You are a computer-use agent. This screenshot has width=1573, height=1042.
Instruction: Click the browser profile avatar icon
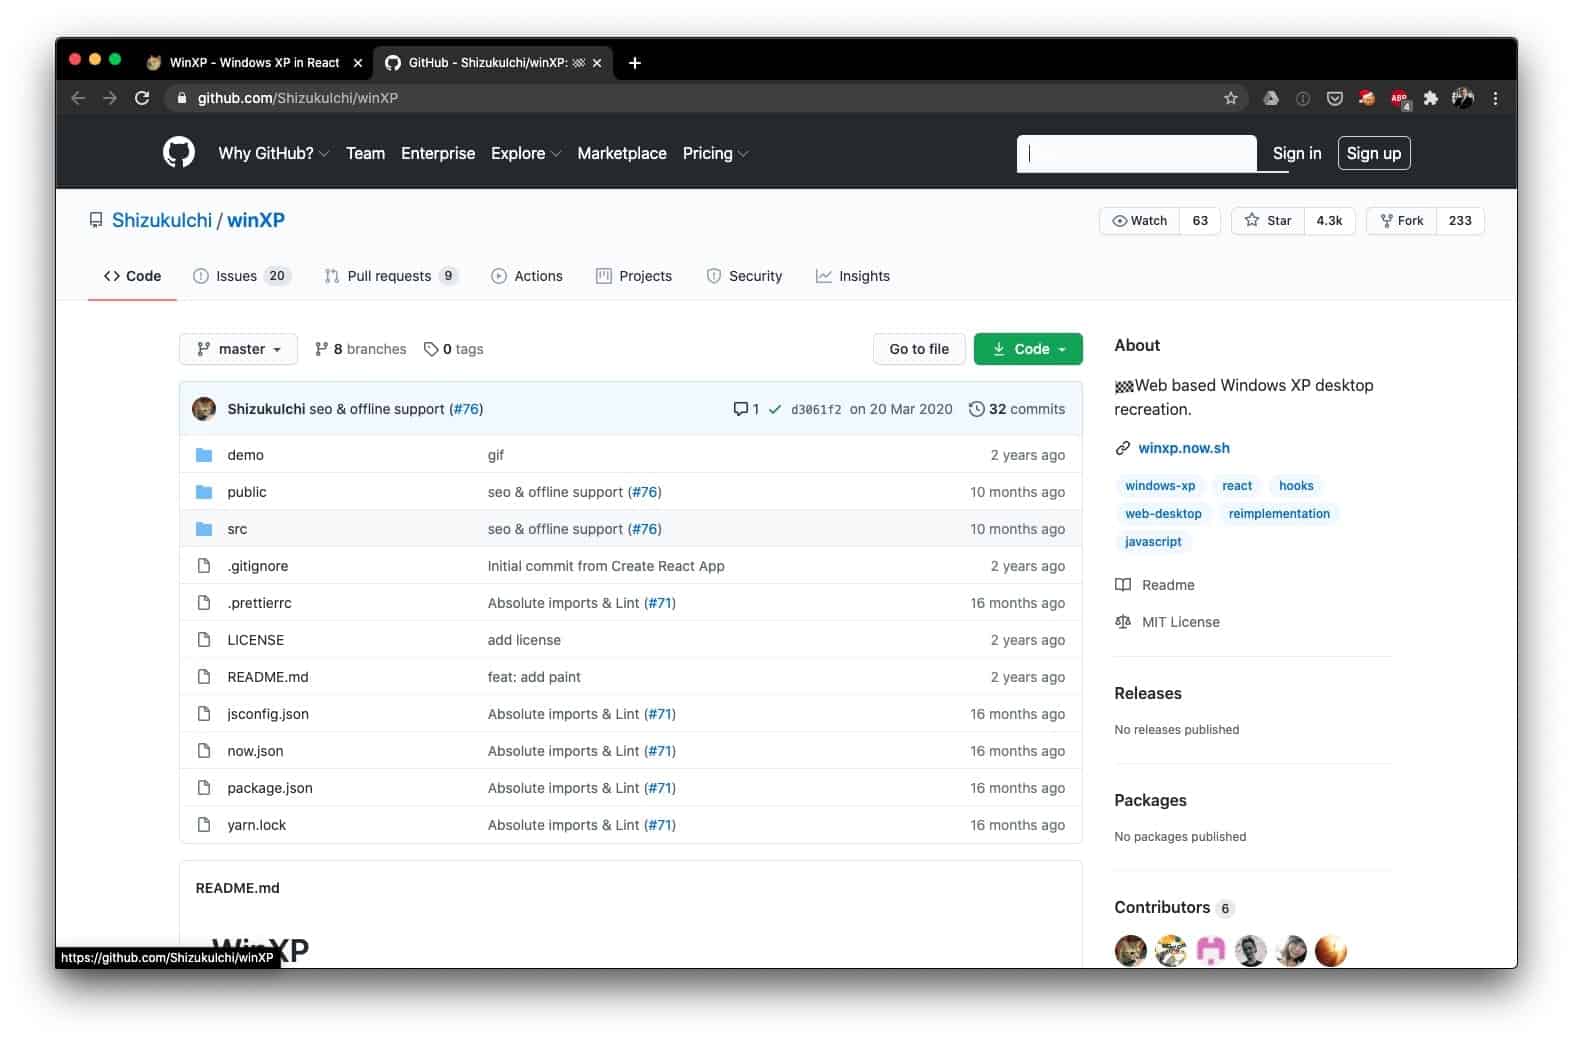click(x=1463, y=98)
